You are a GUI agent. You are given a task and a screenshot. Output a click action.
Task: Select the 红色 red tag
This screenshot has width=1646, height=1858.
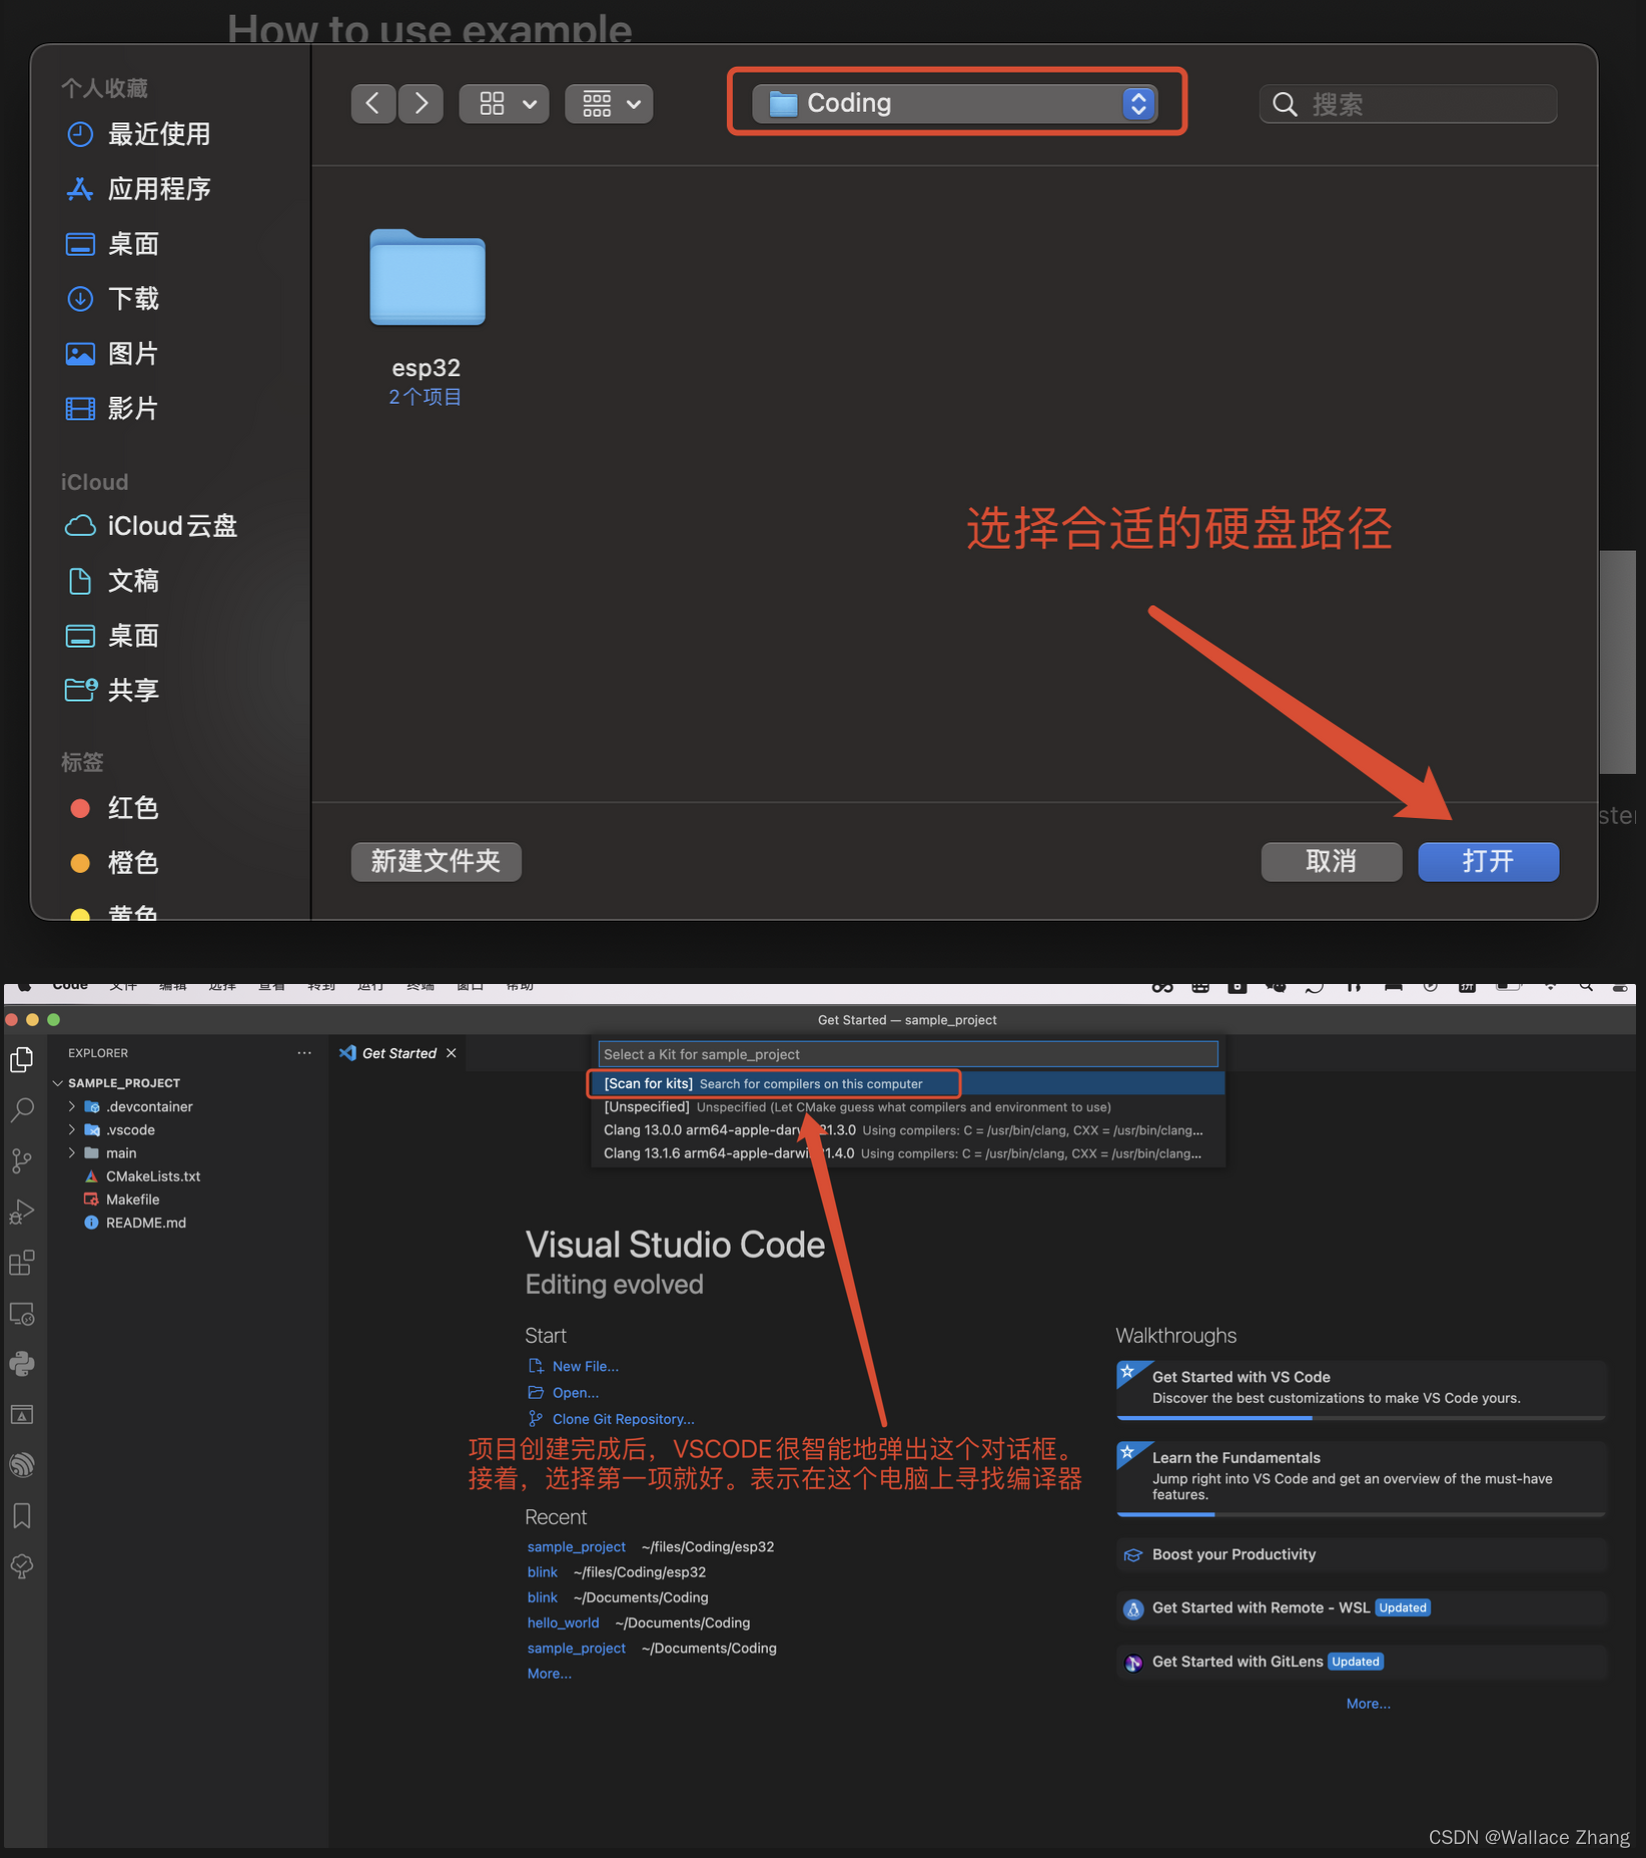114,808
